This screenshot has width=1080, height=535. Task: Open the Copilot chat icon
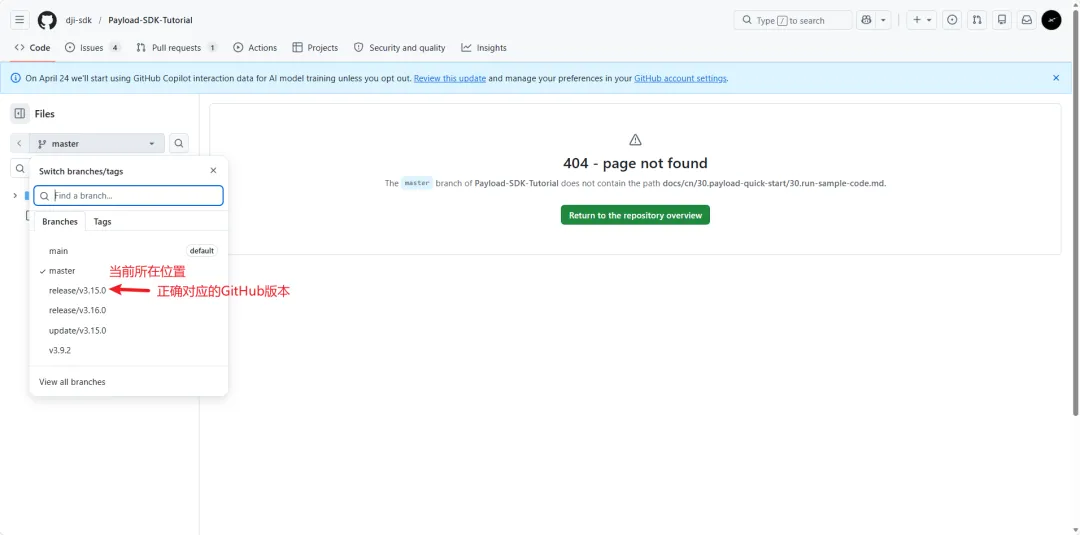click(x=865, y=20)
